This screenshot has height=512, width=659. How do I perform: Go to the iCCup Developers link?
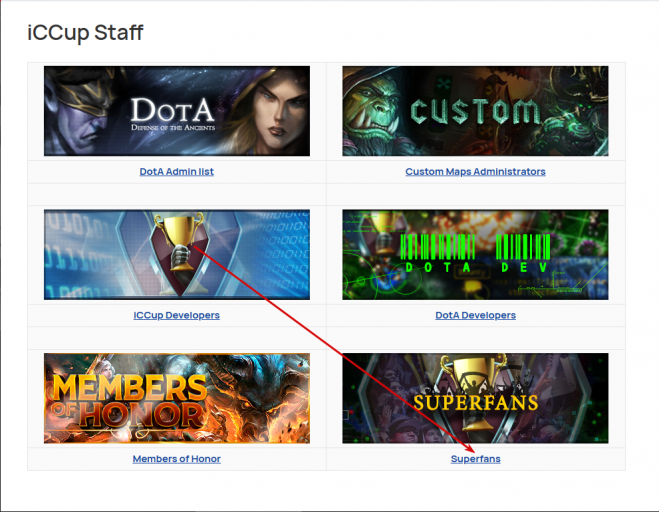(x=177, y=315)
